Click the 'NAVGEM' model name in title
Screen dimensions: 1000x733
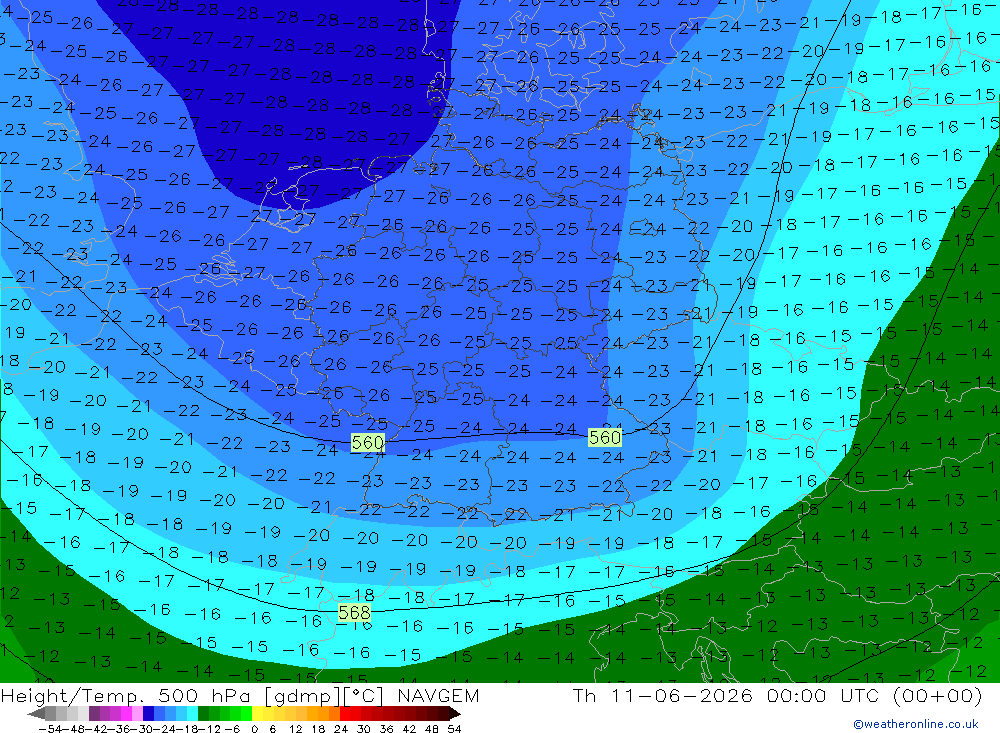[x=438, y=695]
